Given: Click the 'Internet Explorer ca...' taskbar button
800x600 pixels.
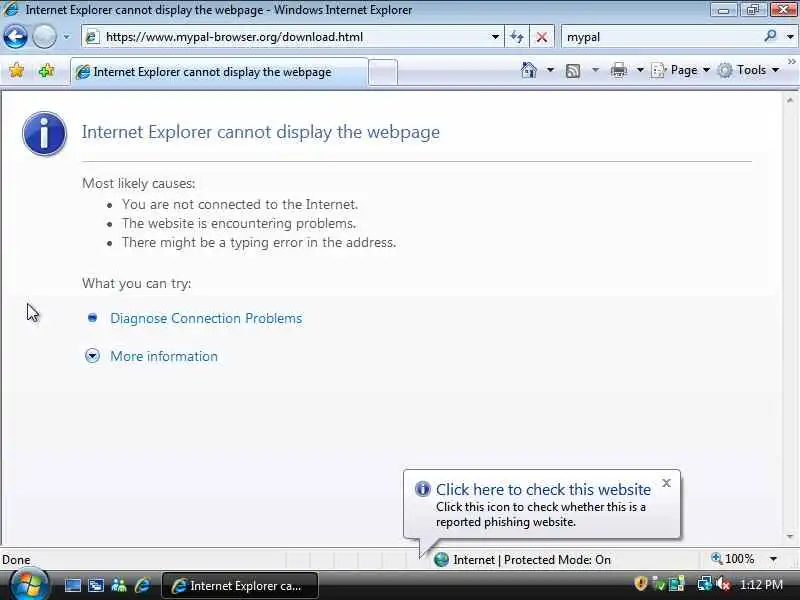Looking at the screenshot, I should [x=240, y=586].
